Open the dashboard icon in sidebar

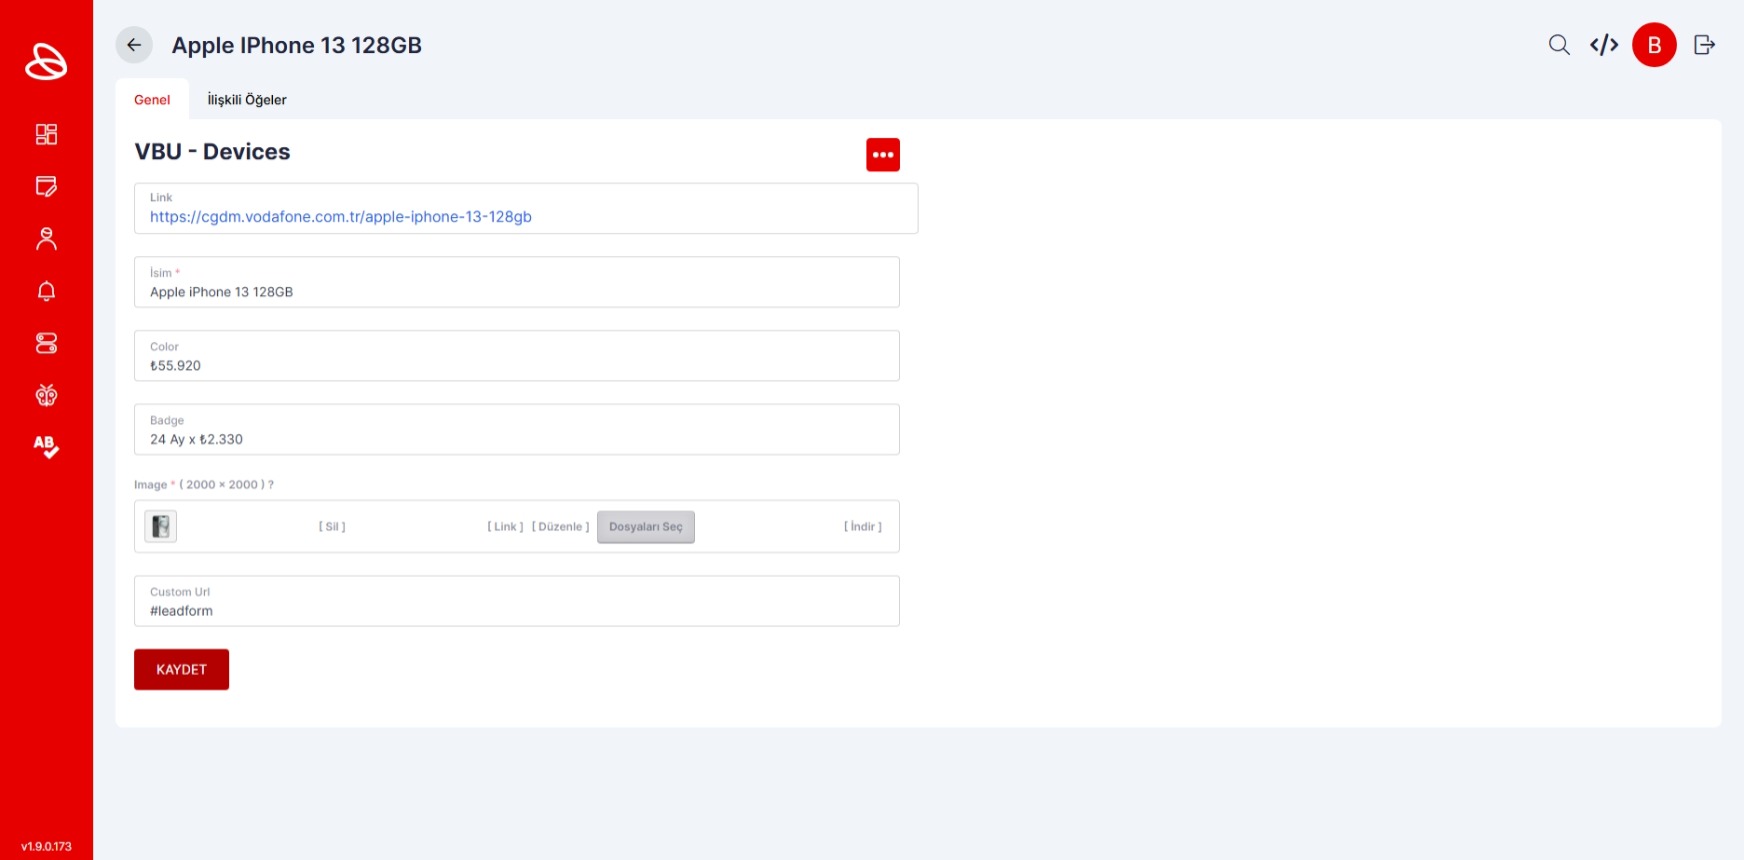pyautogui.click(x=46, y=134)
